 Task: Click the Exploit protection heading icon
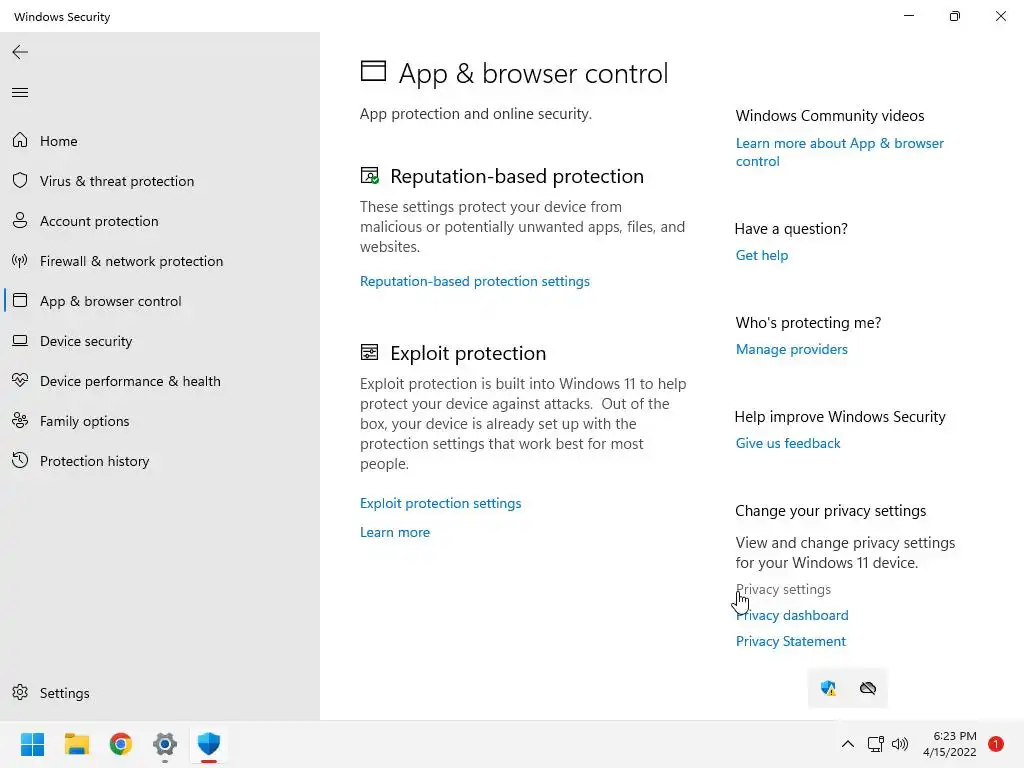(370, 353)
